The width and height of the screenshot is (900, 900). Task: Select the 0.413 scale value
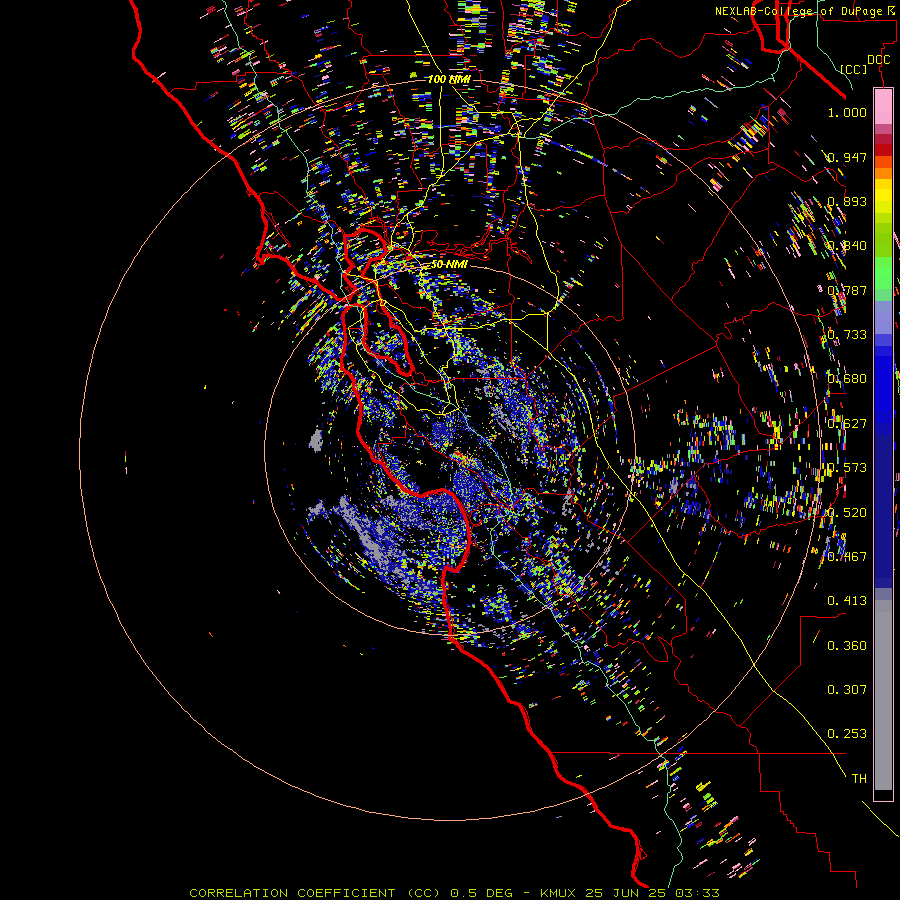[847, 601]
